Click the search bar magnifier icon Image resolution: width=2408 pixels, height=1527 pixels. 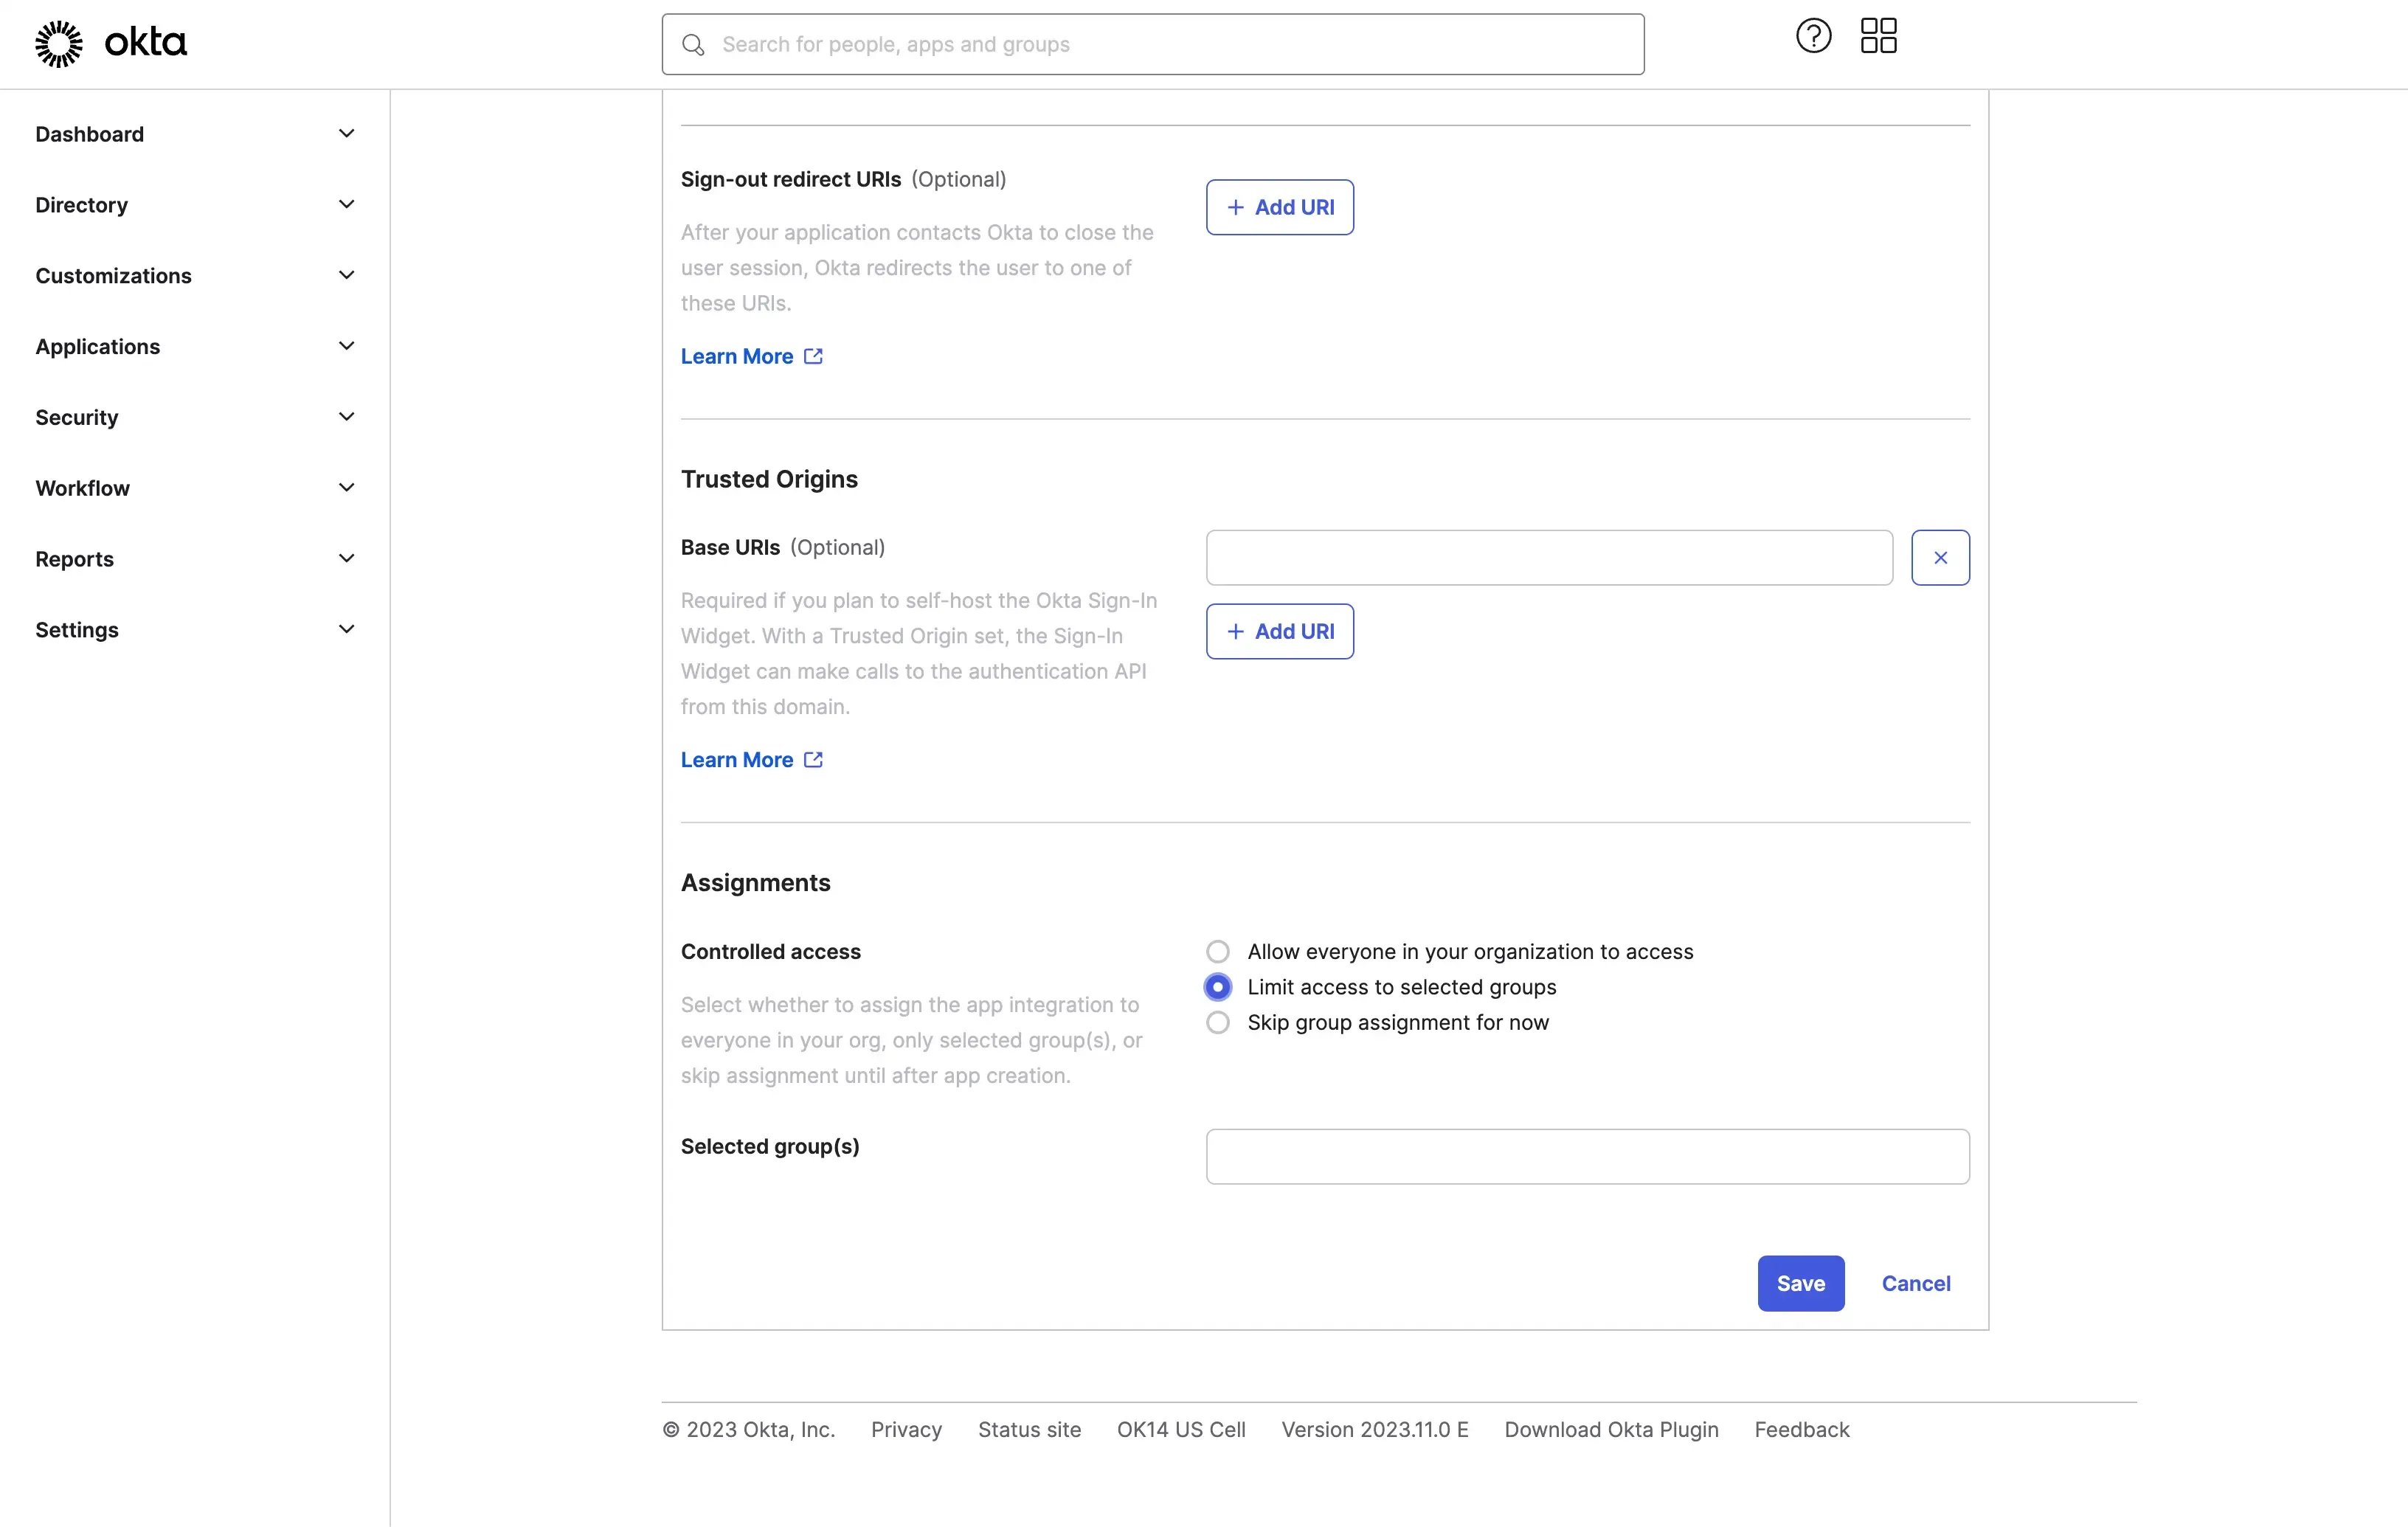(x=693, y=44)
